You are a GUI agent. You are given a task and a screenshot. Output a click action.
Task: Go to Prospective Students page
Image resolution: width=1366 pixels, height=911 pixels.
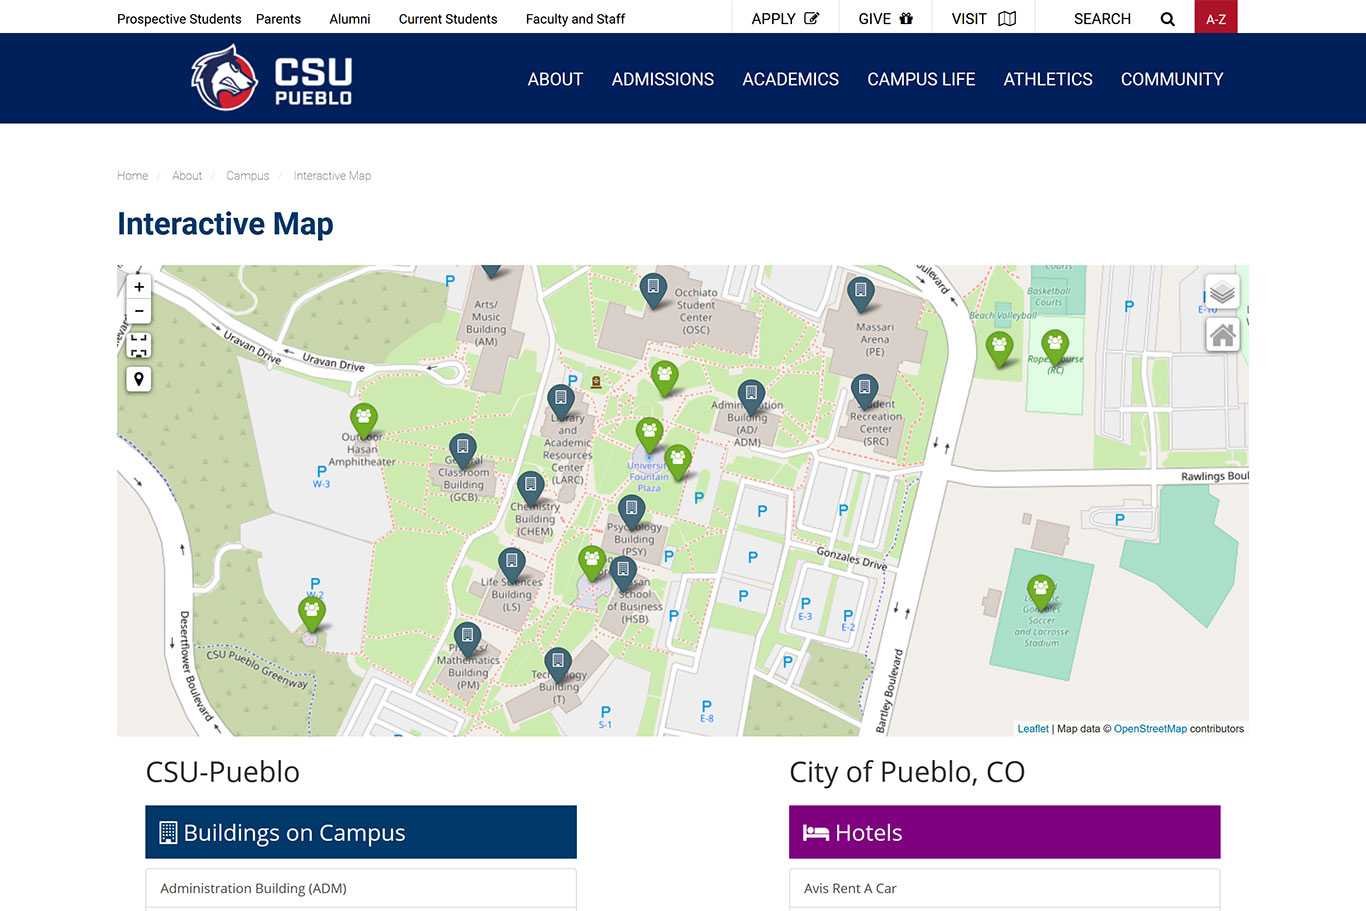click(179, 19)
